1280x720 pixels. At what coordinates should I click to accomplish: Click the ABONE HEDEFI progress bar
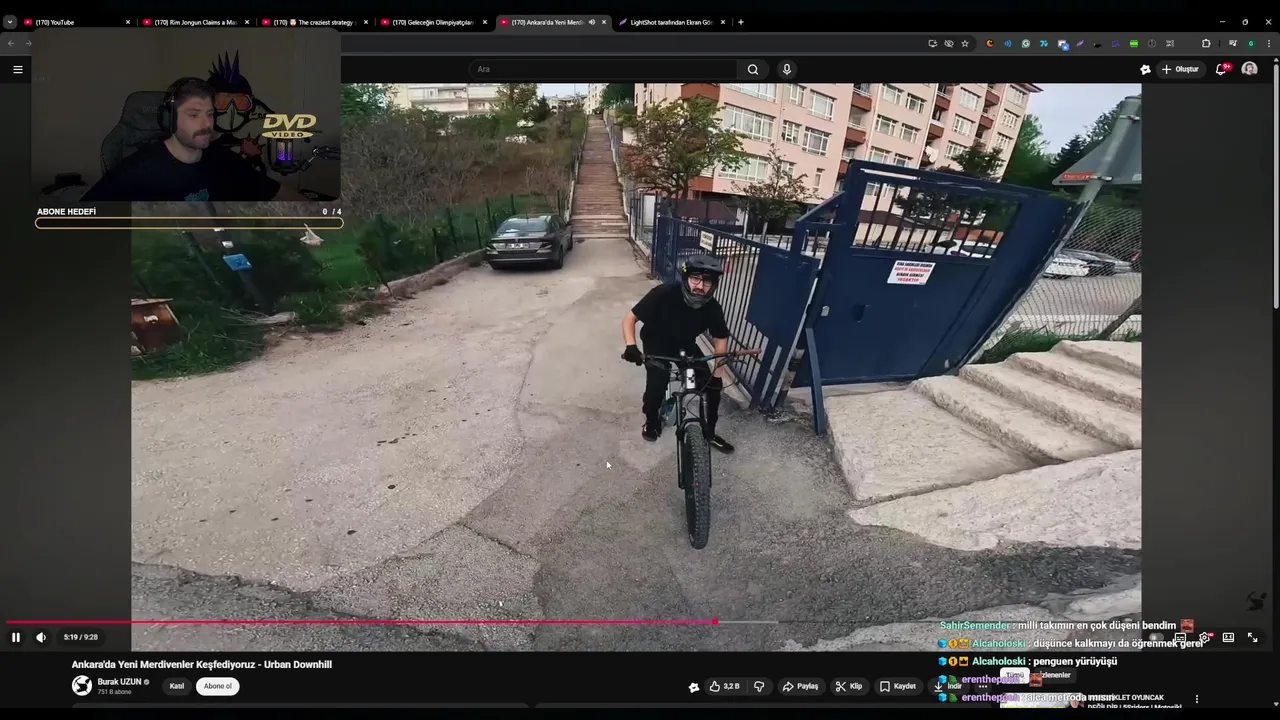(x=189, y=222)
